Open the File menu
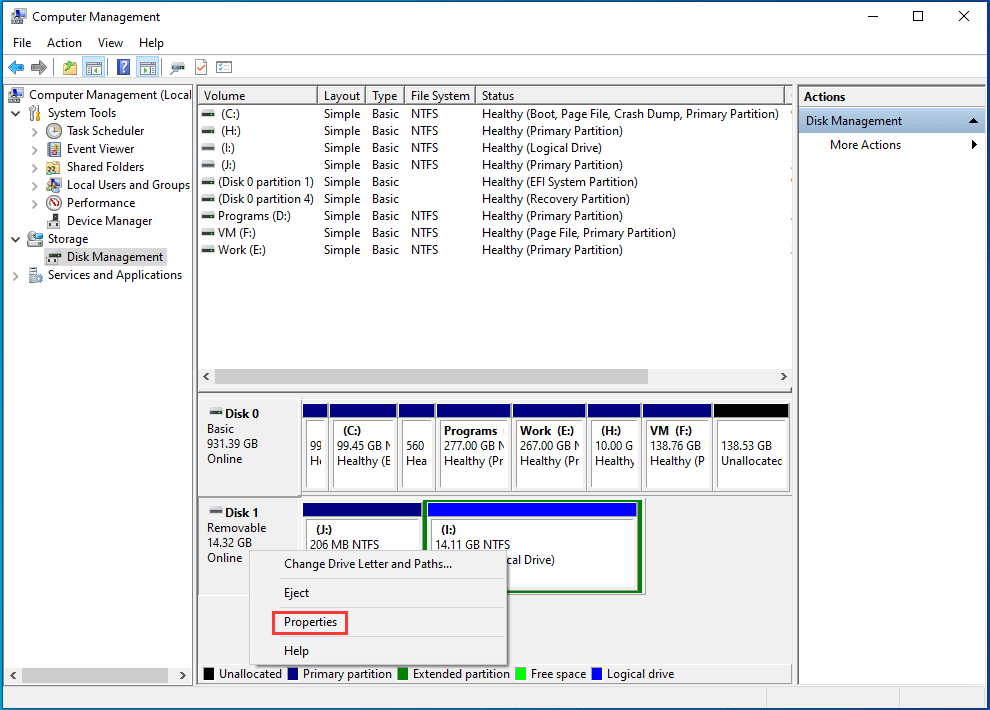The image size is (990, 710). (22, 43)
